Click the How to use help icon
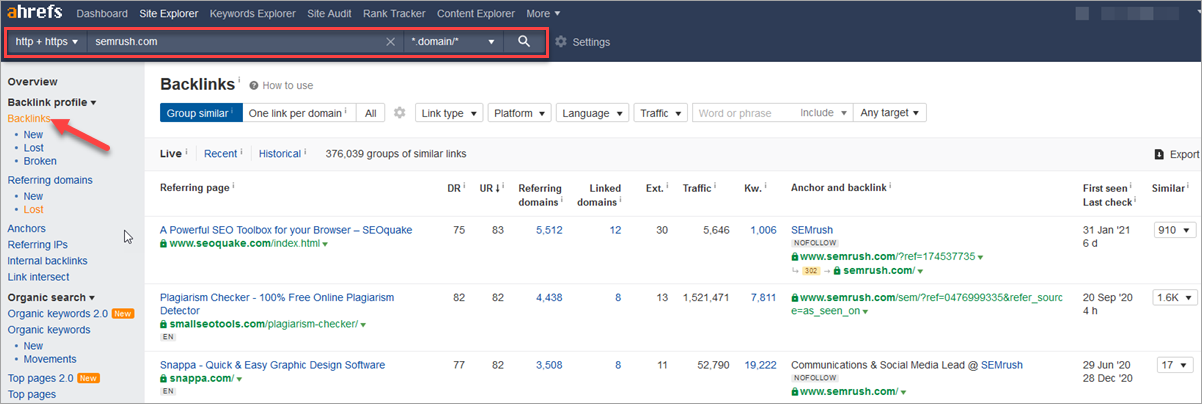This screenshot has height=404, width=1202. [254, 85]
